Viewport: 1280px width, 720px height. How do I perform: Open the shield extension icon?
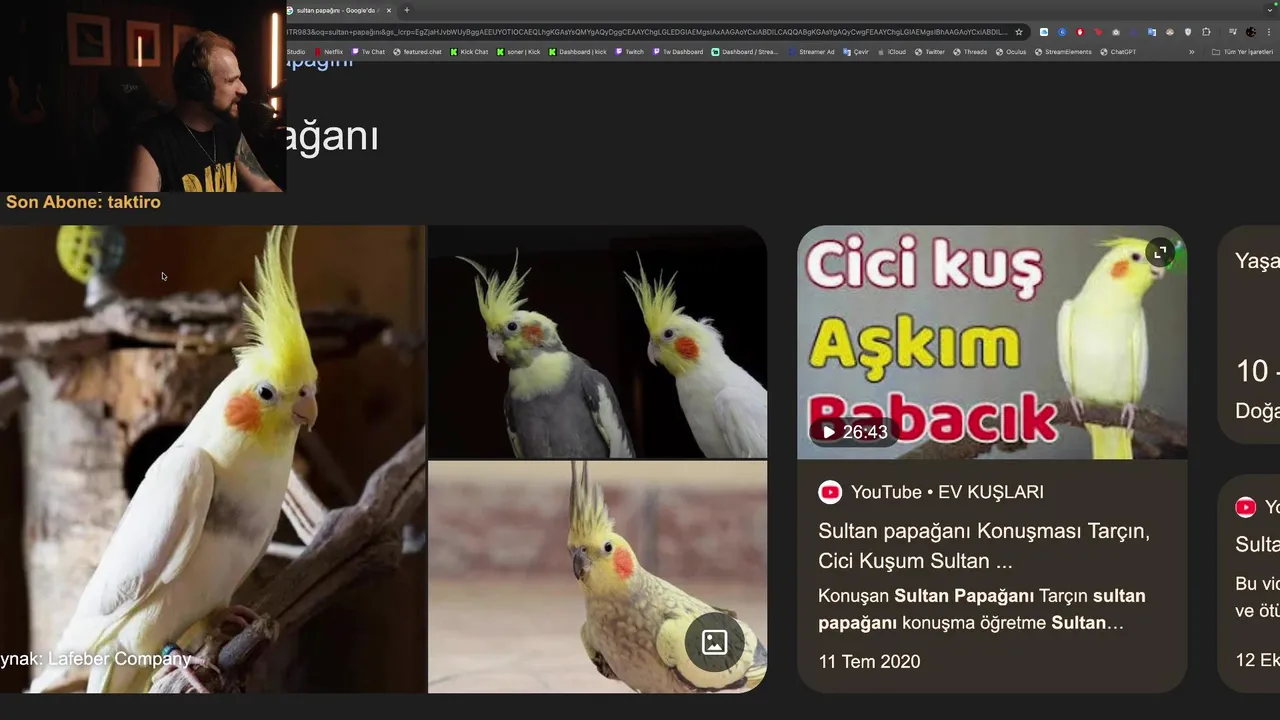pos(1188,32)
